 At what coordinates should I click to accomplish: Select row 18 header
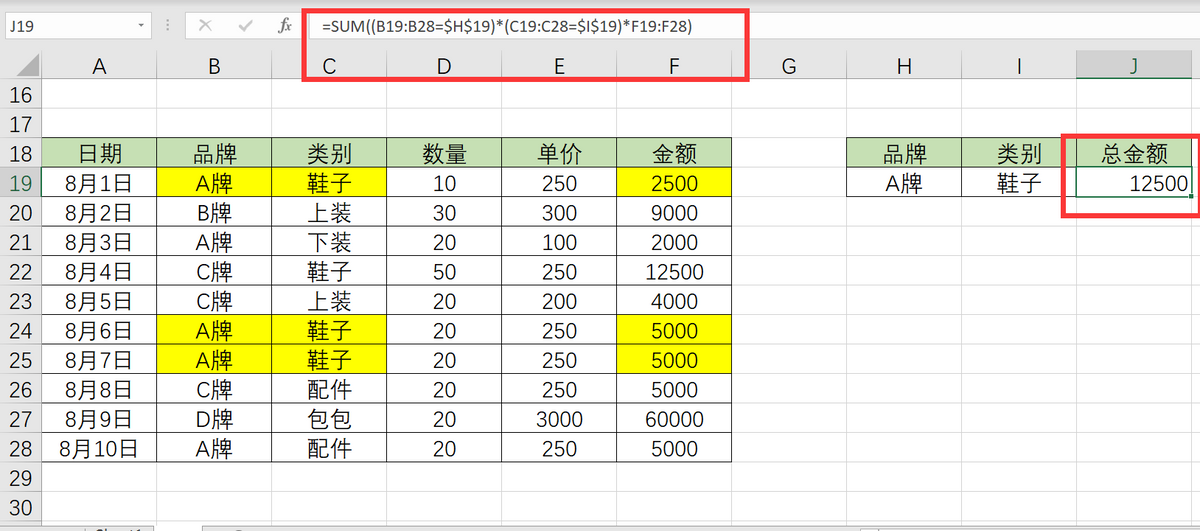pyautogui.click(x=21, y=154)
